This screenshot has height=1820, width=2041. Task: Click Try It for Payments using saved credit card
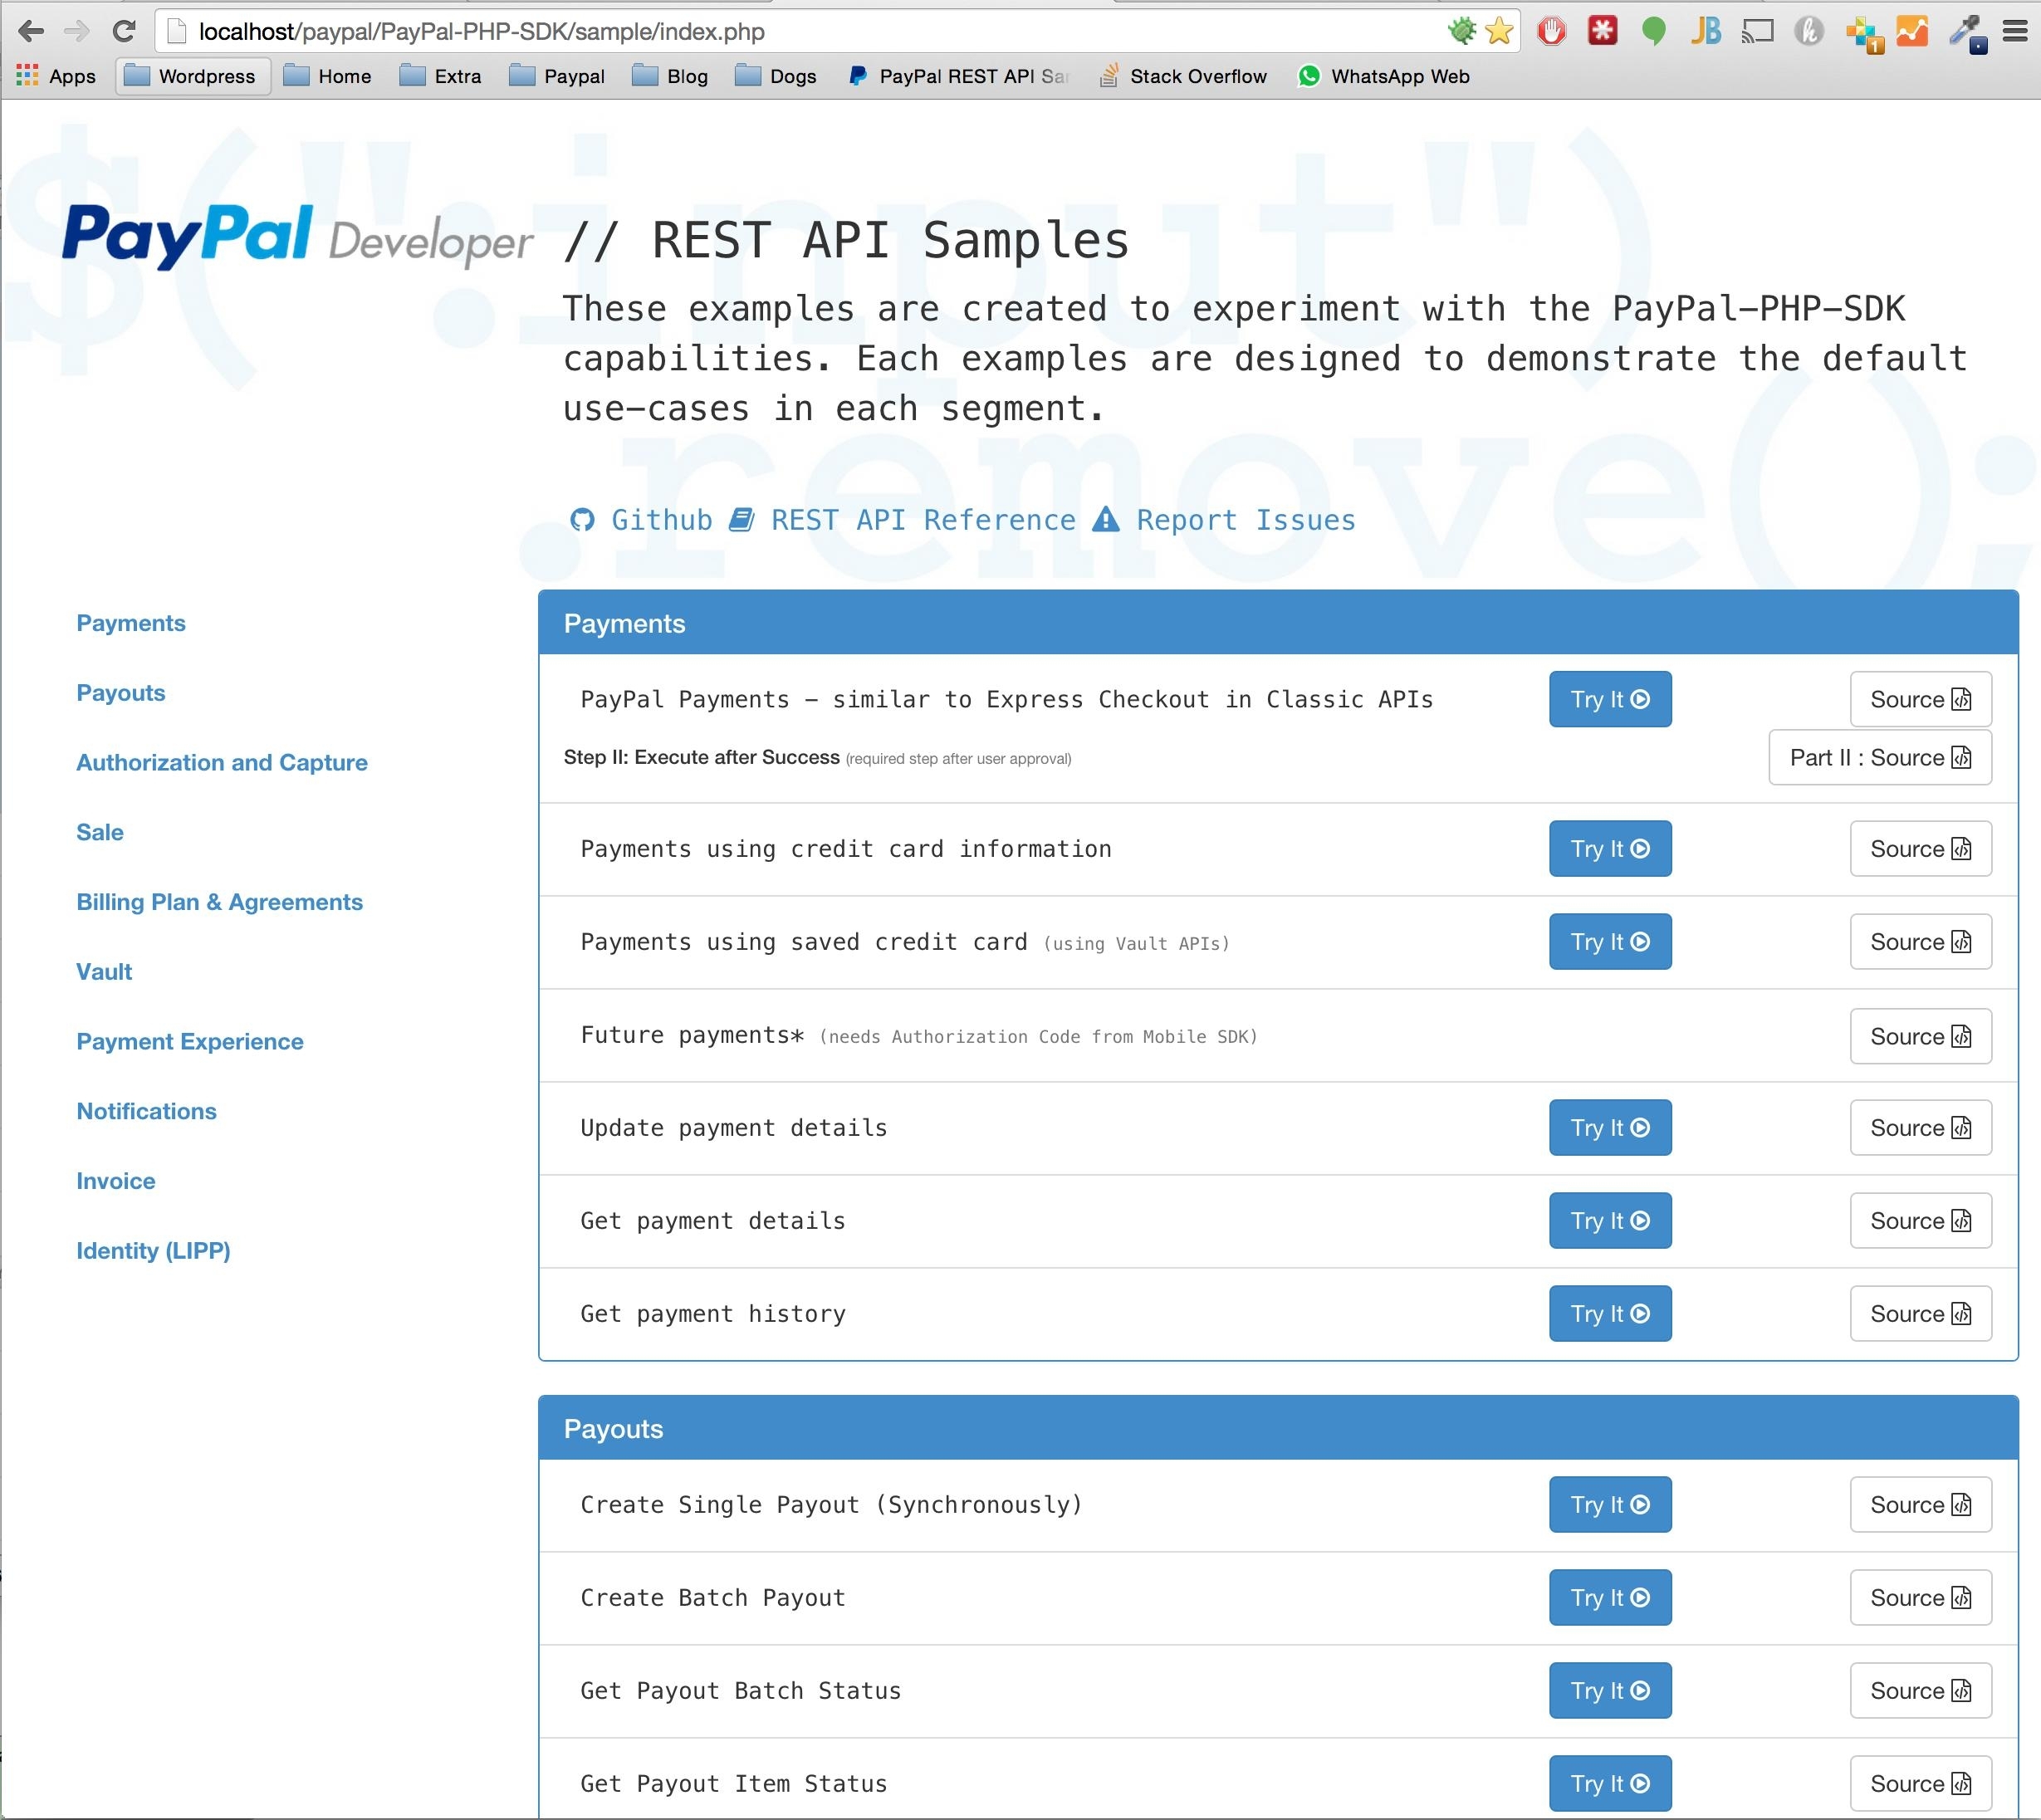click(x=1609, y=942)
